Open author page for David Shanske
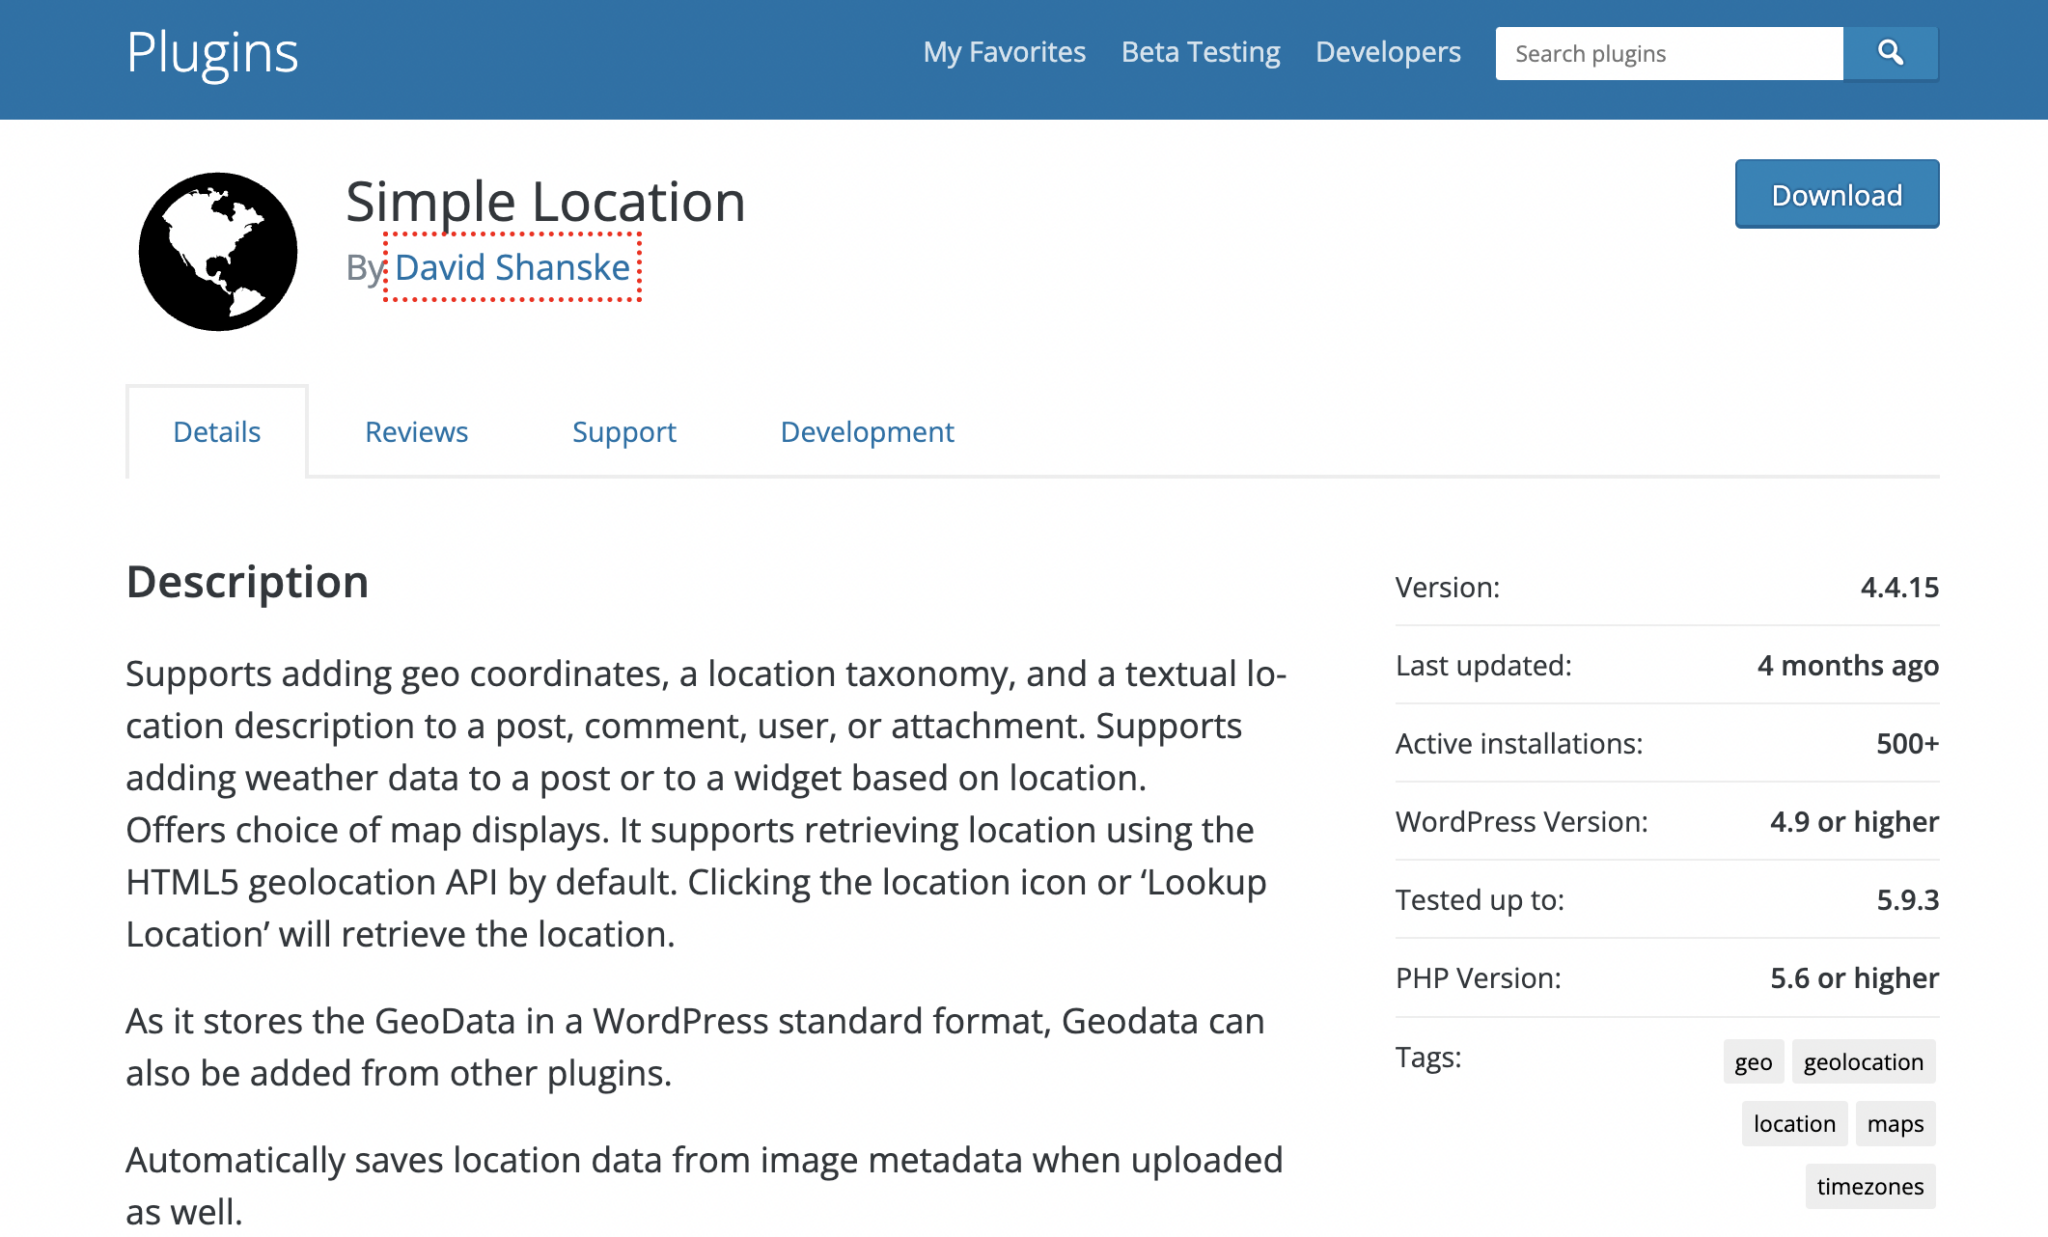2048x1237 pixels. pyautogui.click(x=512, y=266)
